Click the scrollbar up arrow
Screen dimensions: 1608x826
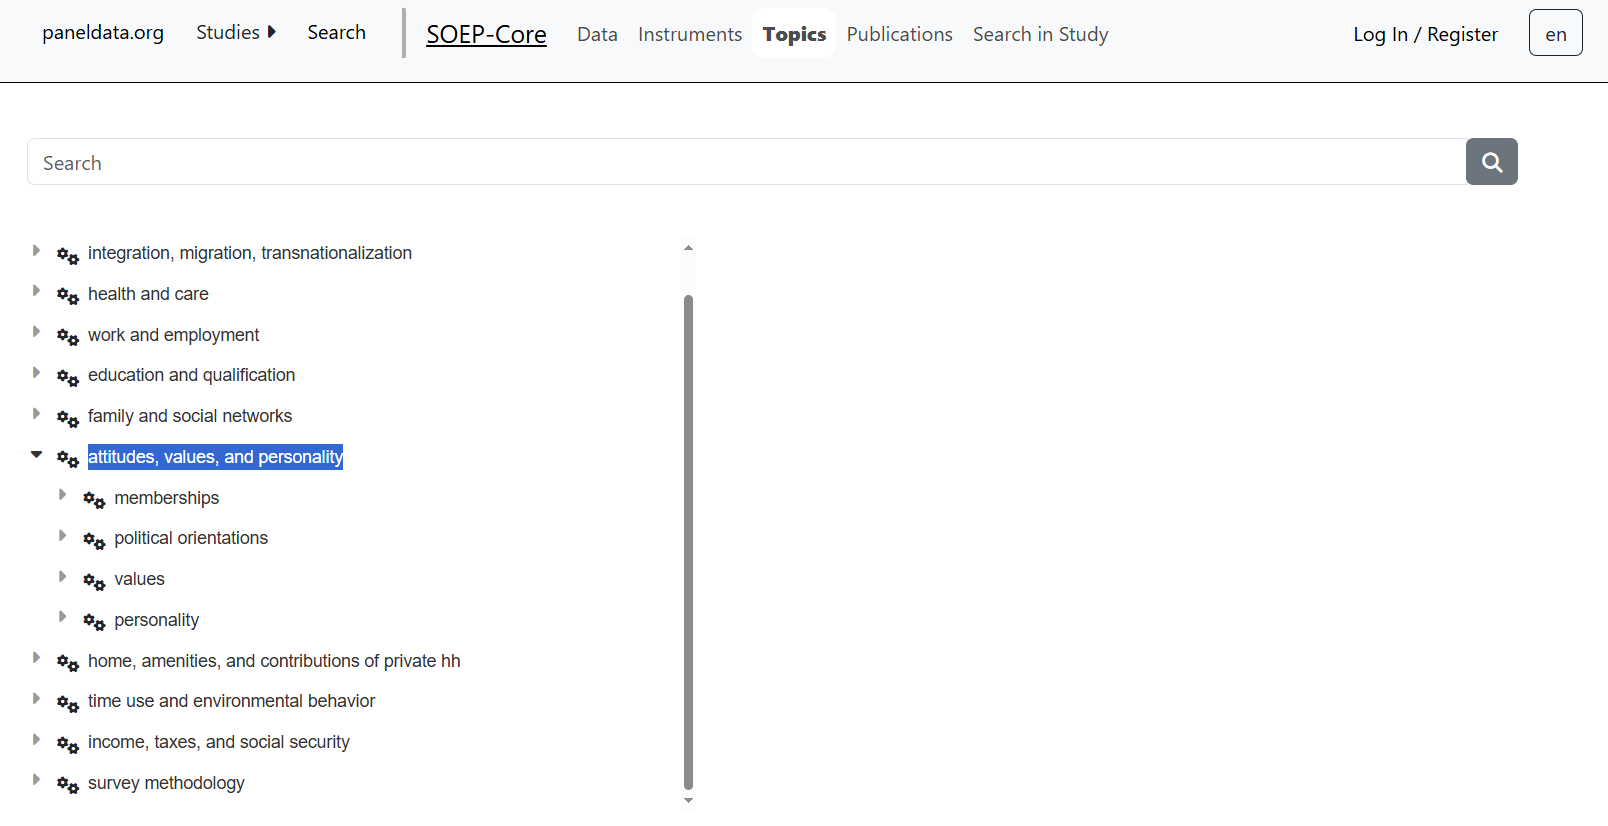tap(688, 247)
